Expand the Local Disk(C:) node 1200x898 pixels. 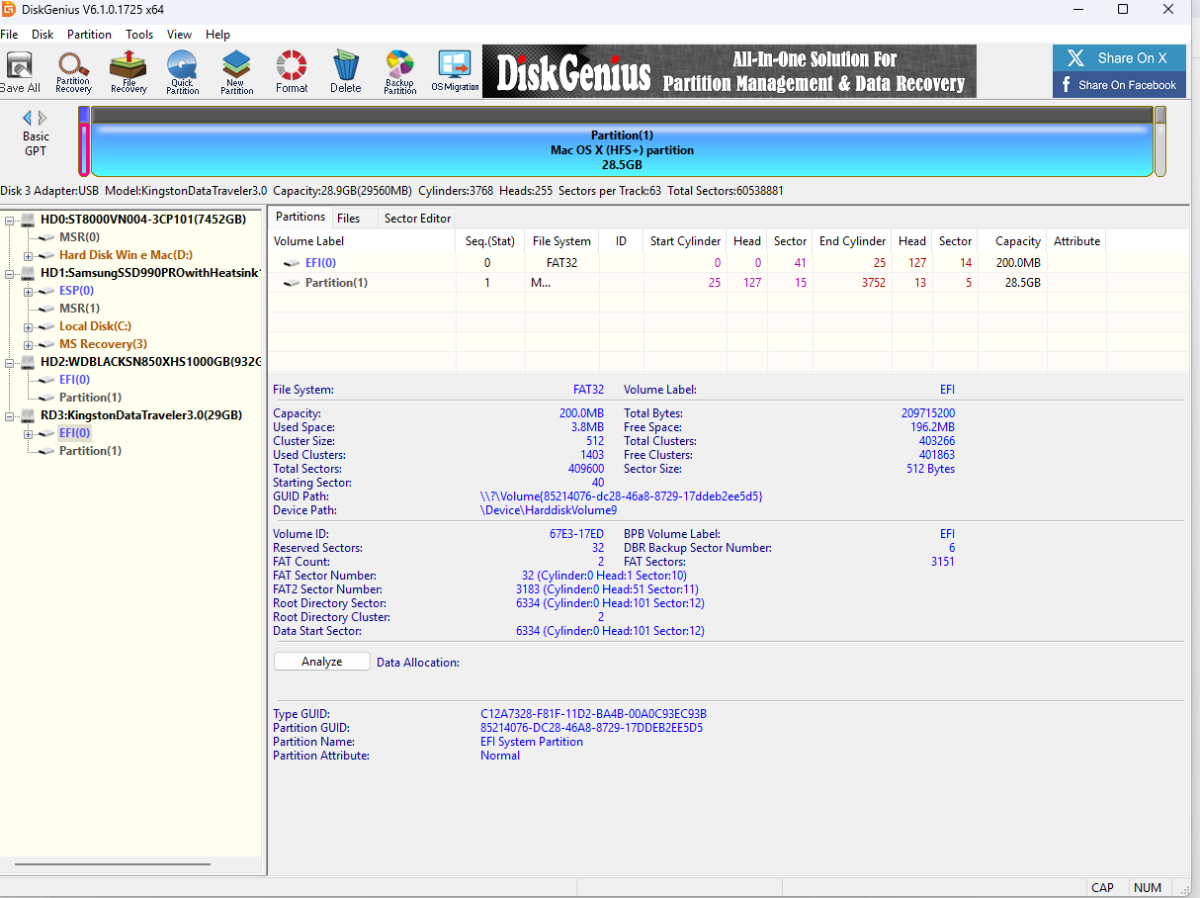[29, 326]
